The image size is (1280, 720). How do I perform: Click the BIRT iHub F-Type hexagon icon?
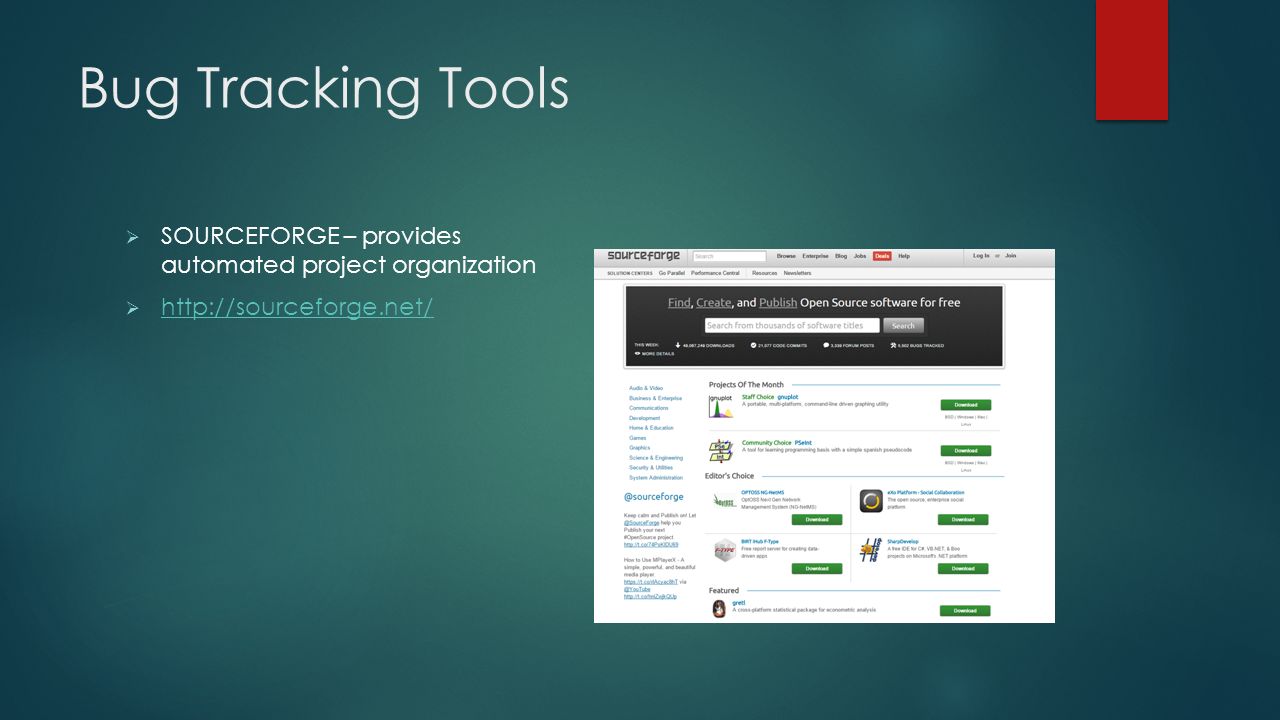pos(725,550)
